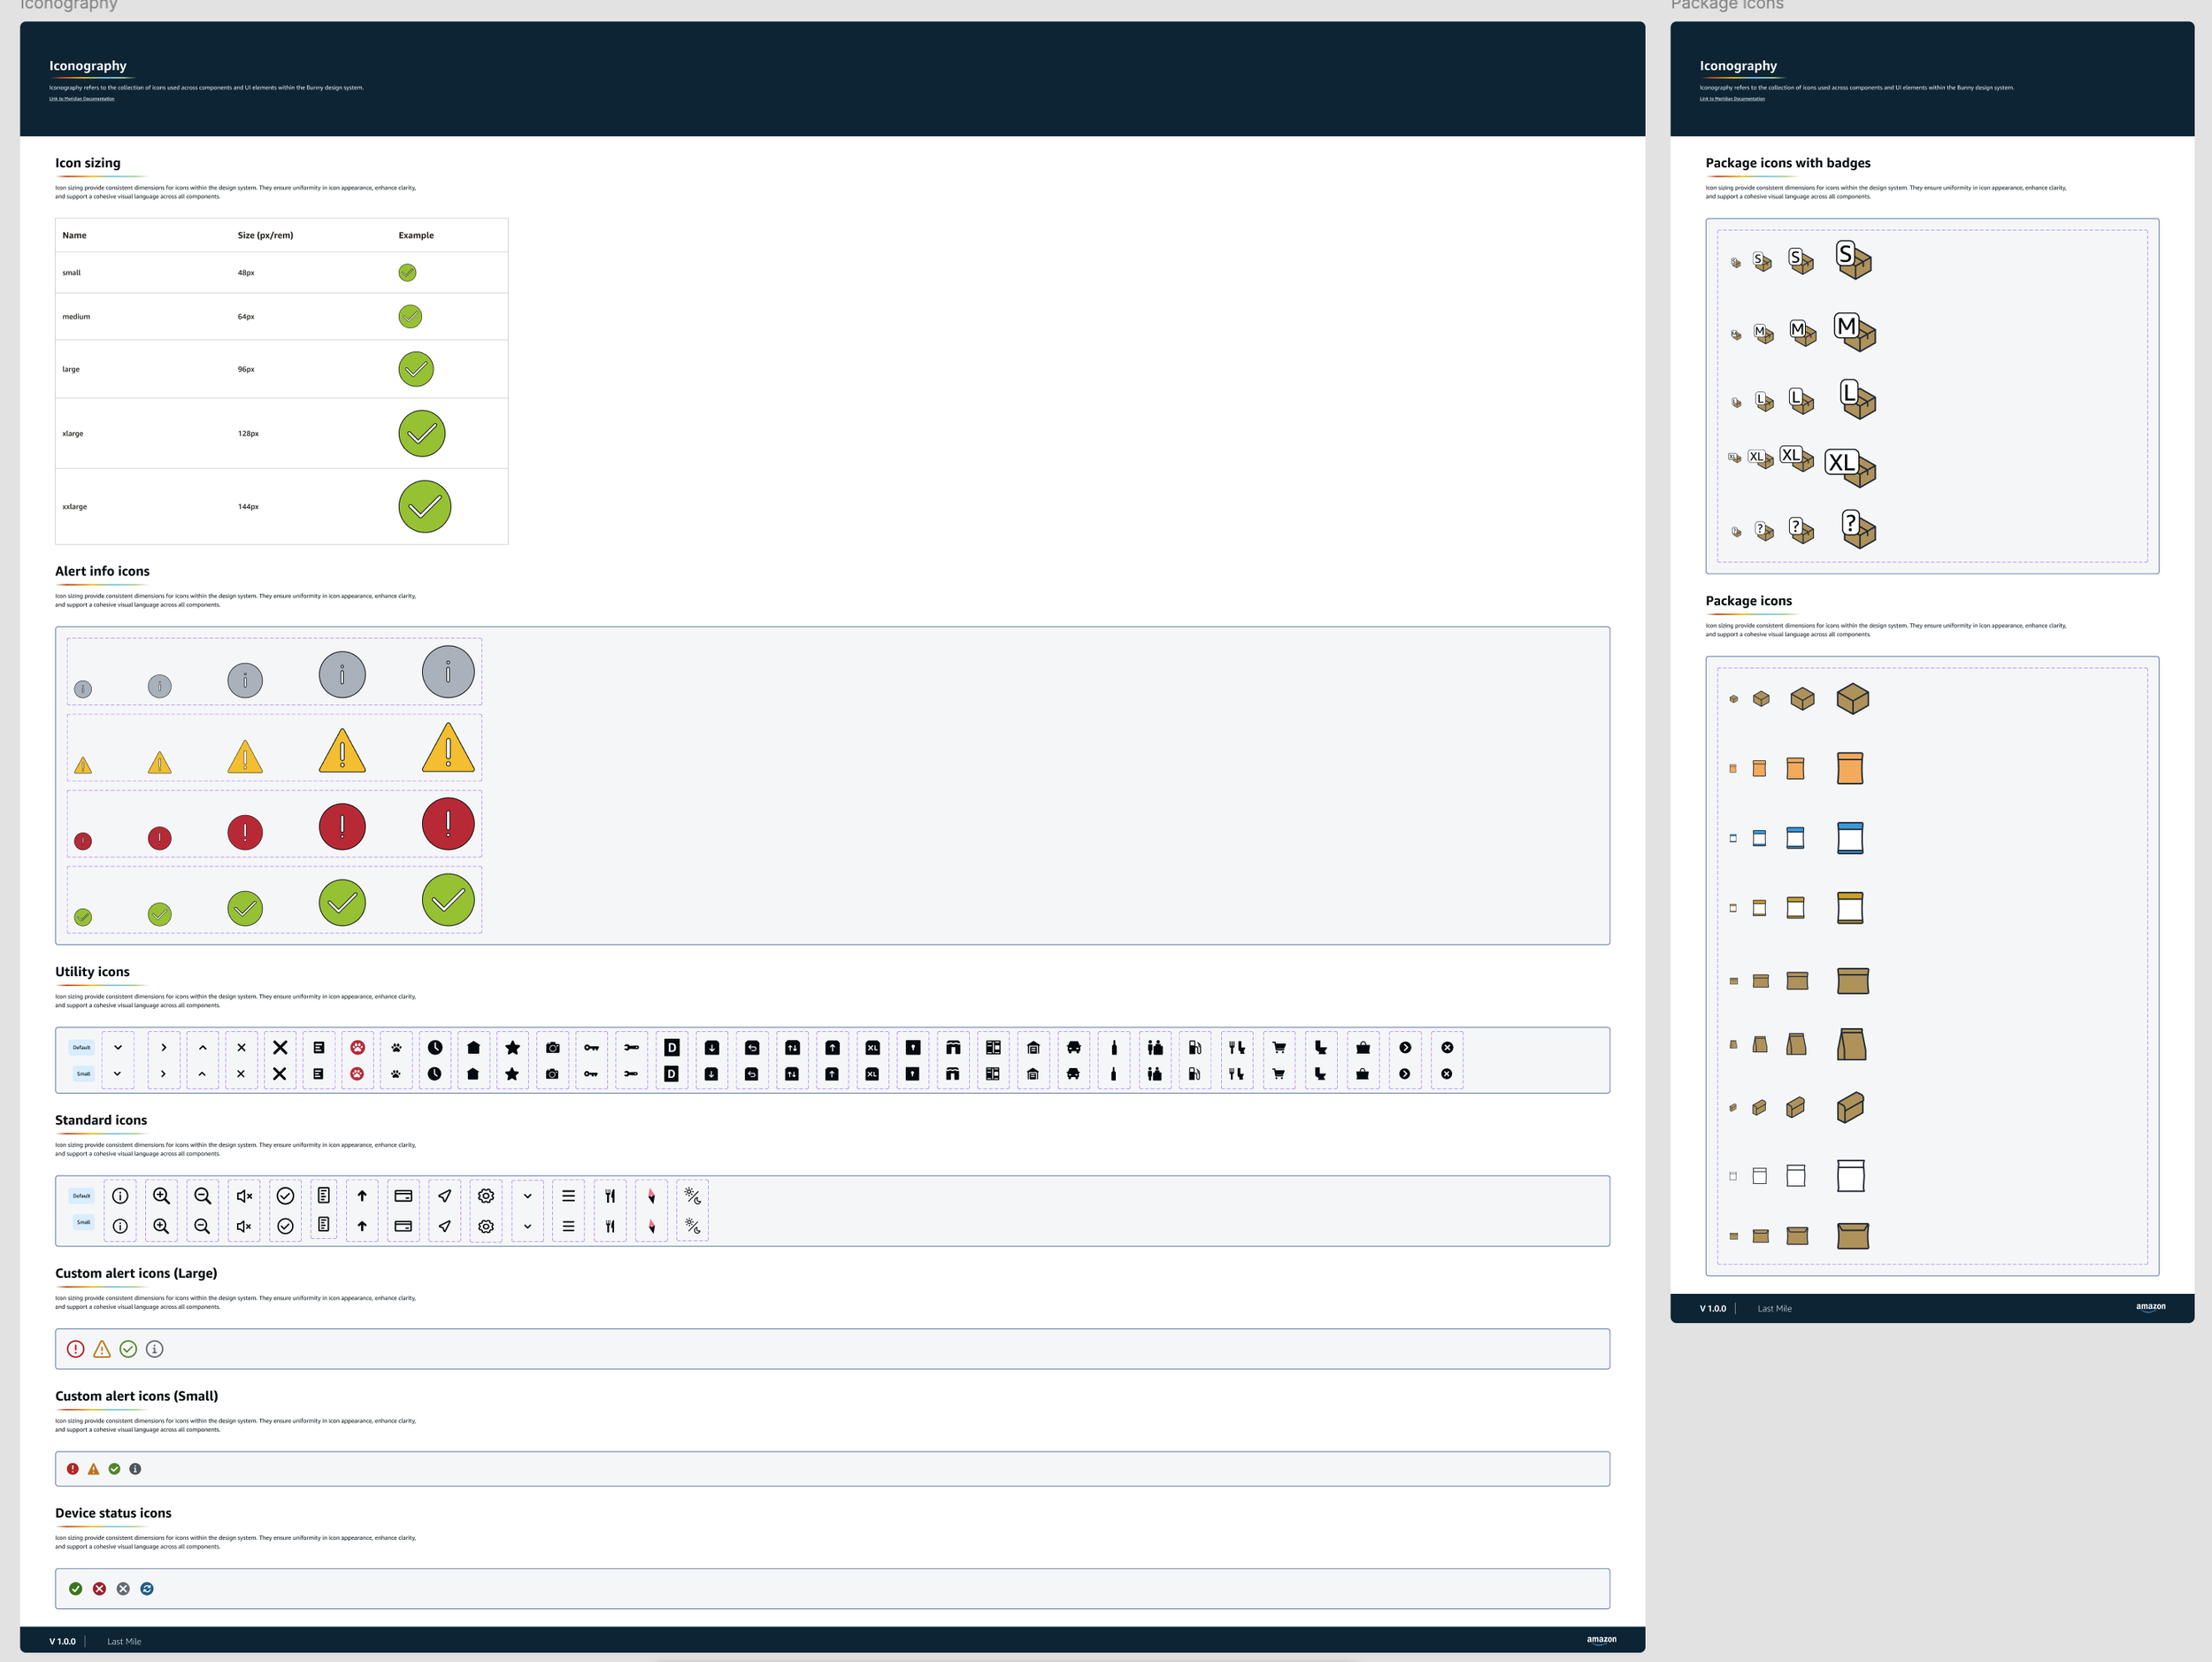2212x1662 pixels.
Task: Select the Default-row zoom-out standard icon
Action: pyautogui.click(x=203, y=1196)
